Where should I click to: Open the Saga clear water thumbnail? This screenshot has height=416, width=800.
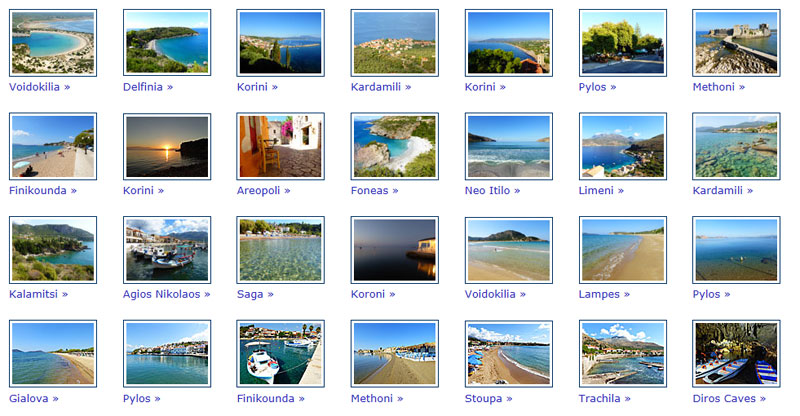tap(281, 250)
